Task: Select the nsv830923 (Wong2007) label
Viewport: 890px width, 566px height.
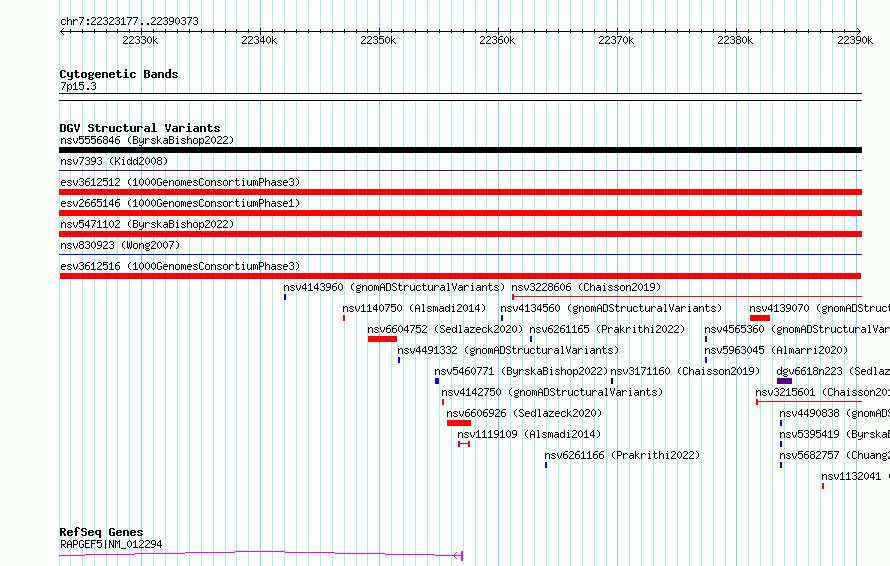Action: (120, 245)
